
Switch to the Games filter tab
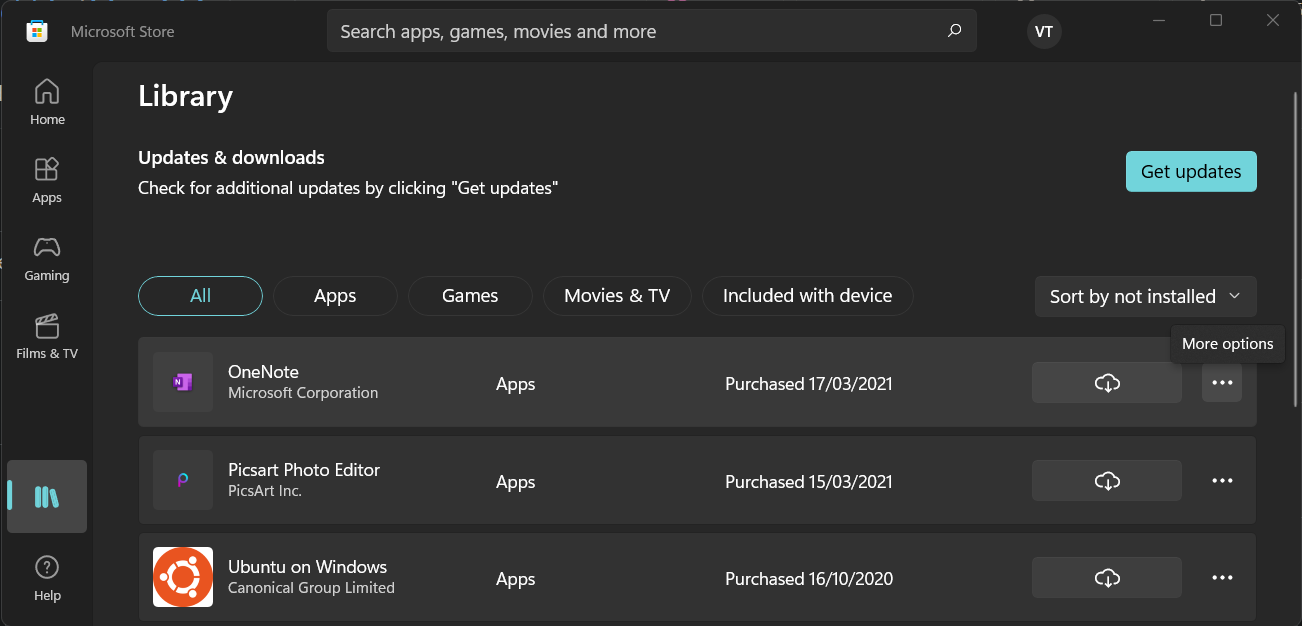(x=469, y=295)
